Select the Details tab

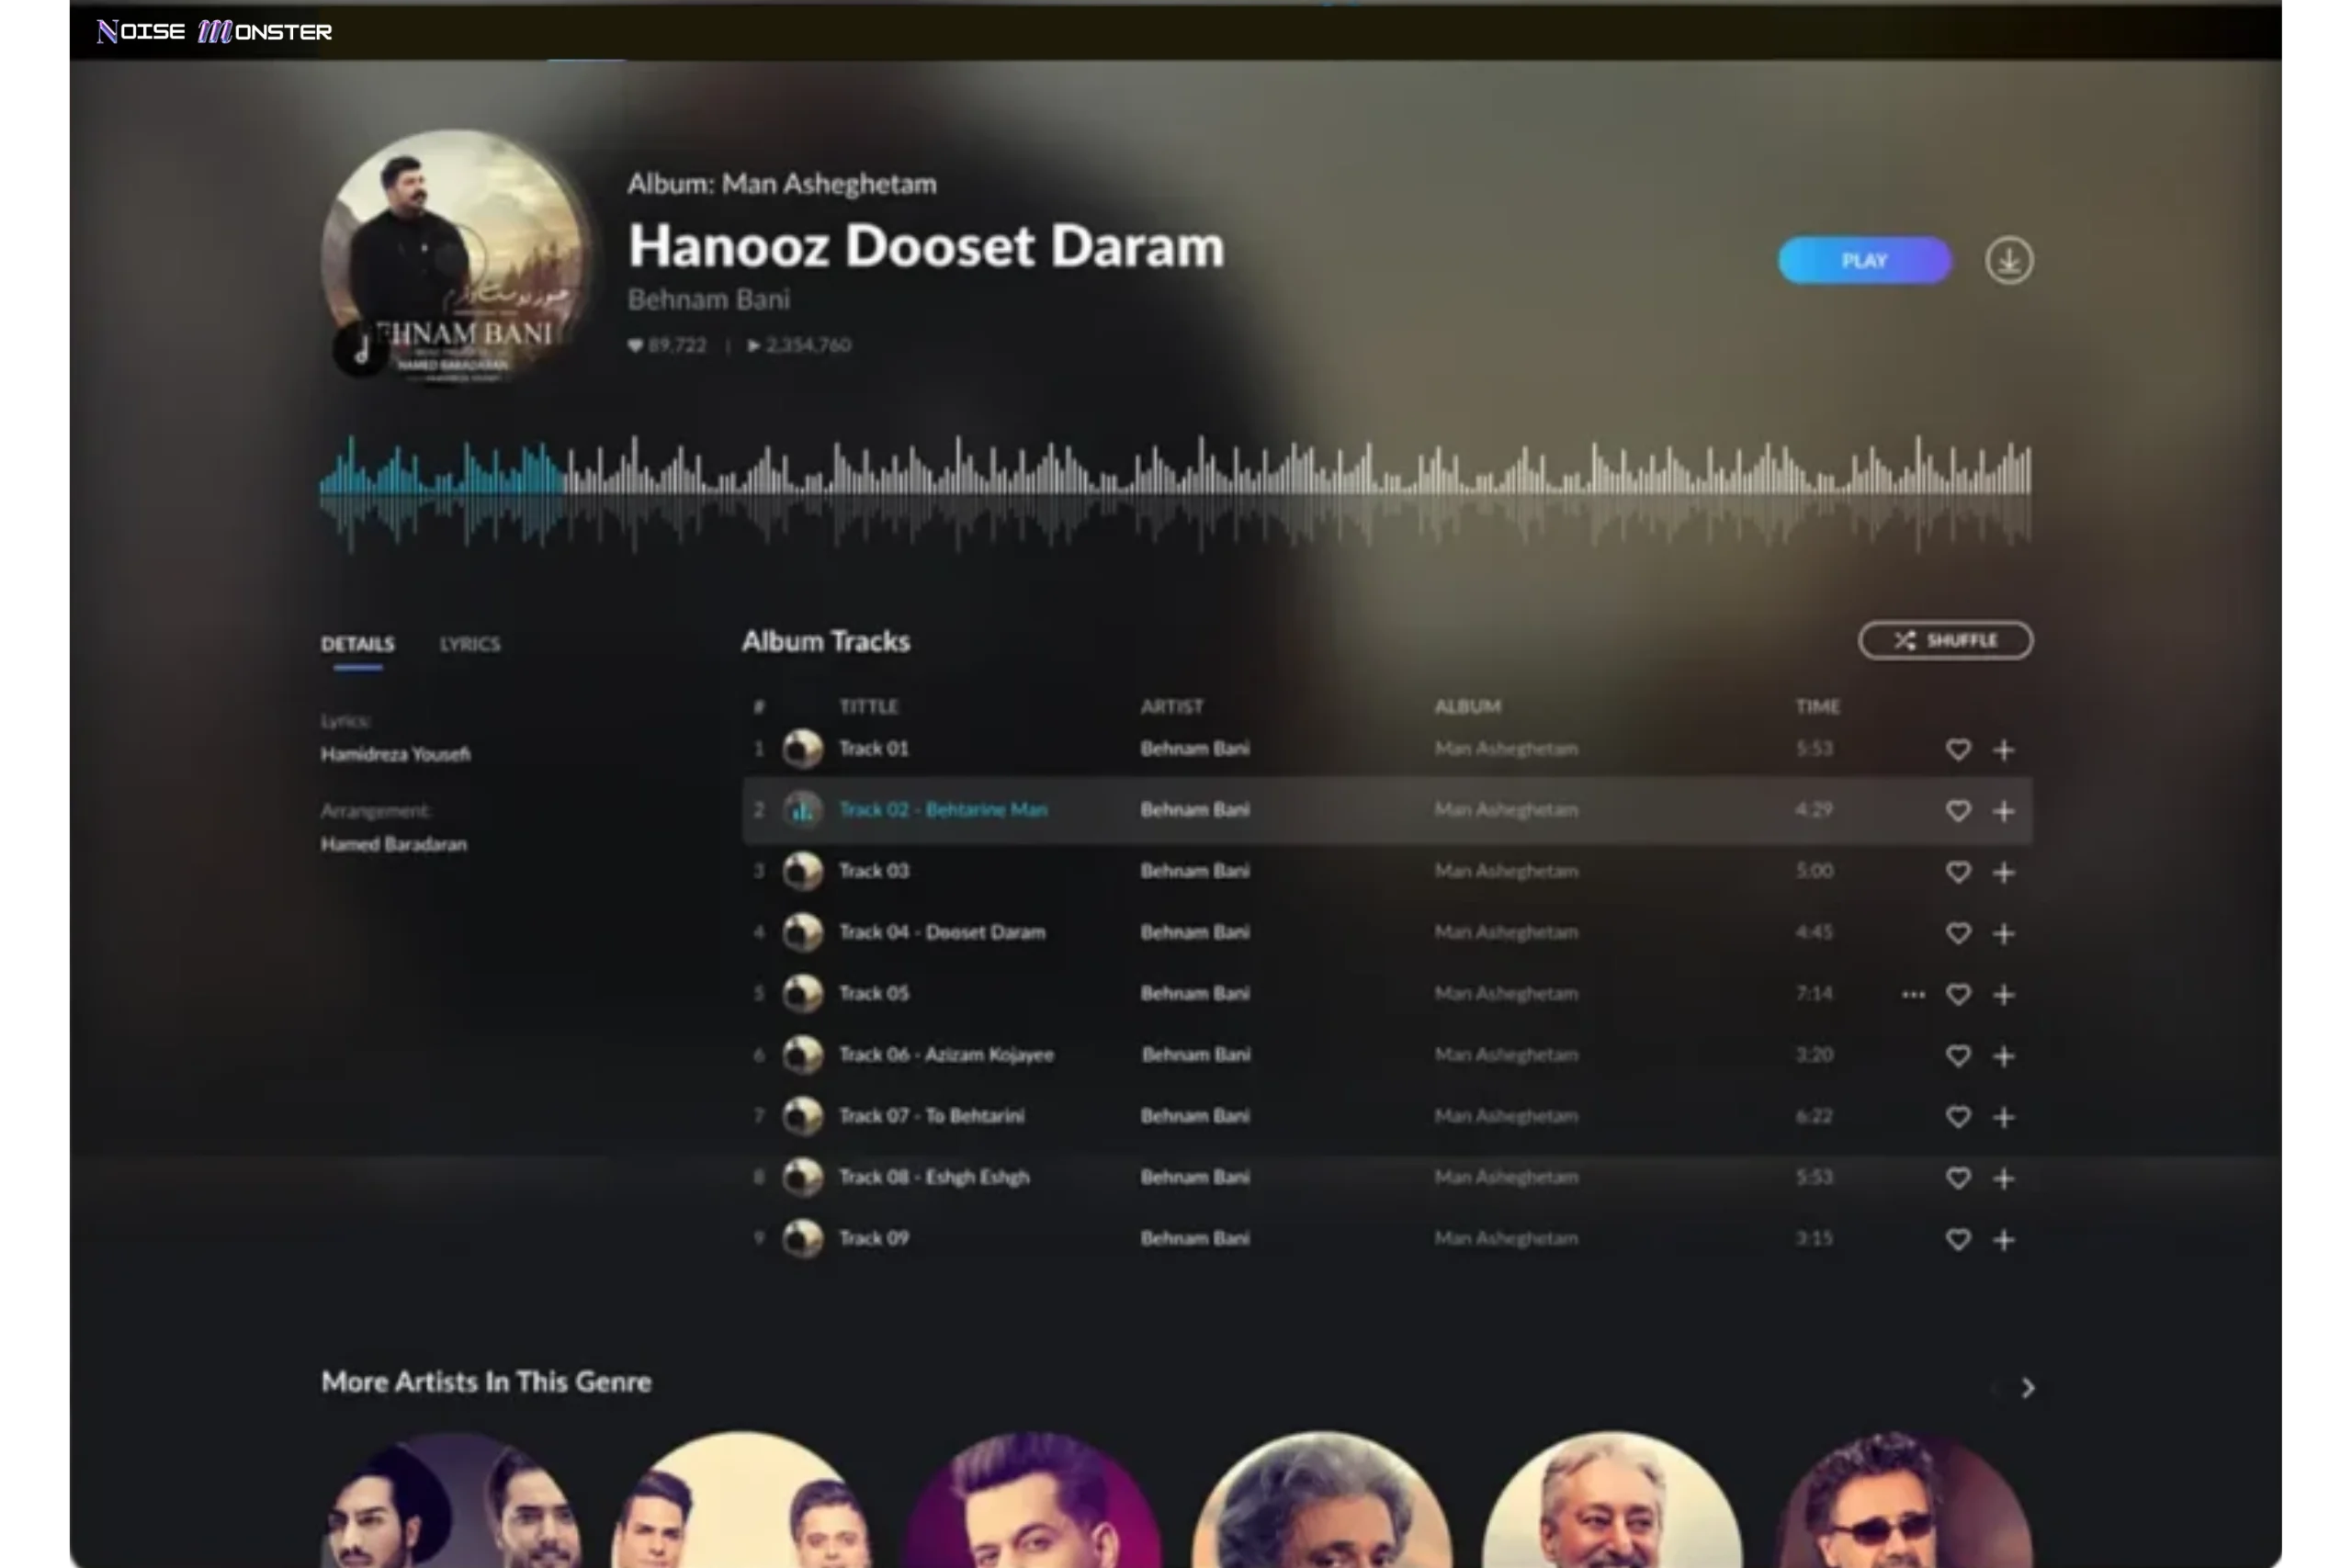pos(357,644)
